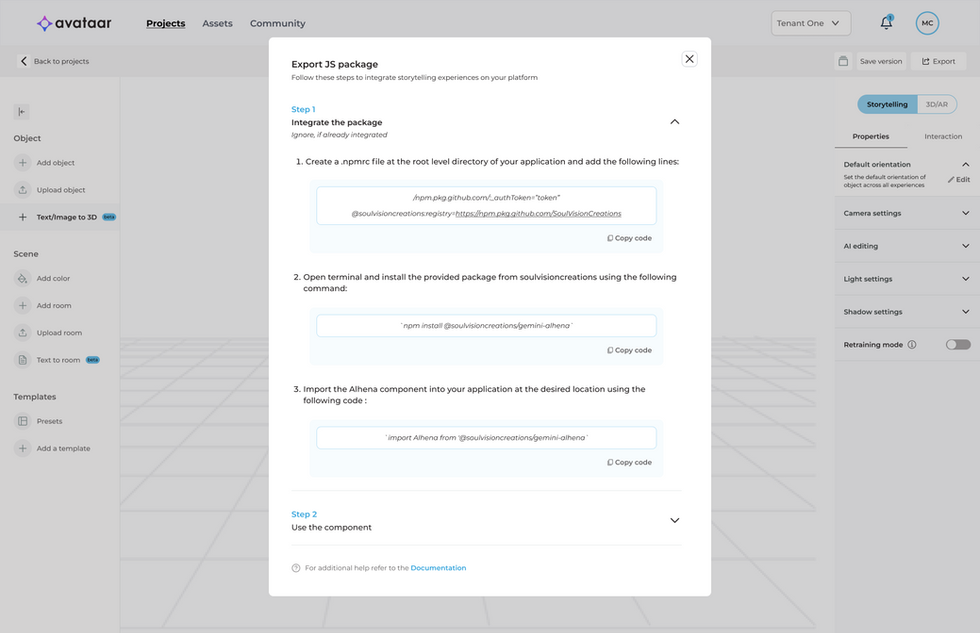The height and width of the screenshot is (633, 980).
Task: Click the notification bell icon
Action: pyautogui.click(x=886, y=23)
